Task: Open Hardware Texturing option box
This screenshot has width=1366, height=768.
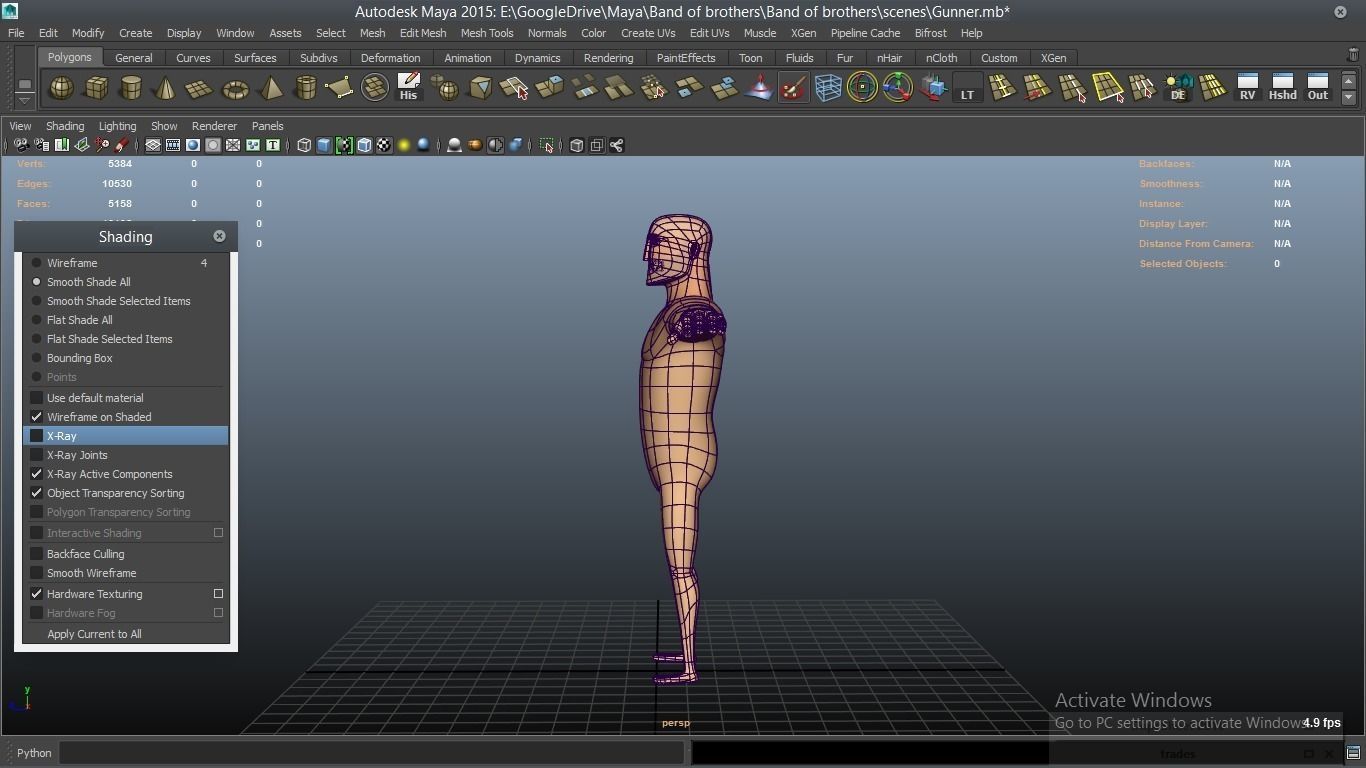Action: 218,594
